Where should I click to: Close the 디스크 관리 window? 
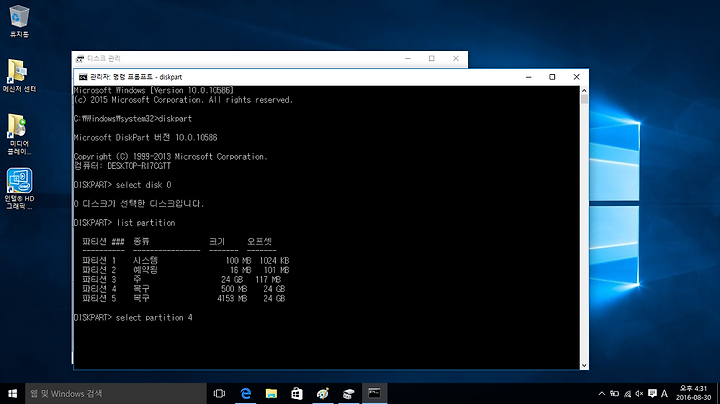click(x=456, y=58)
